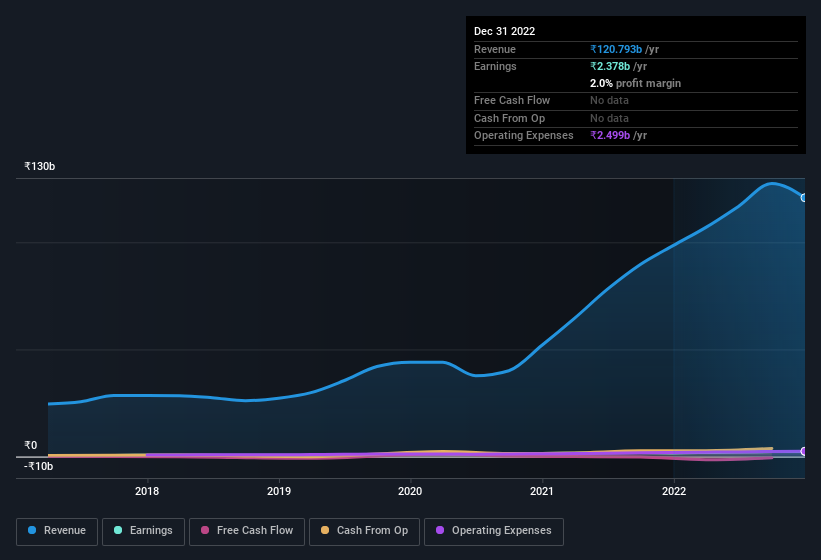Click Operating Expenses label in tooltip

click(x=524, y=136)
